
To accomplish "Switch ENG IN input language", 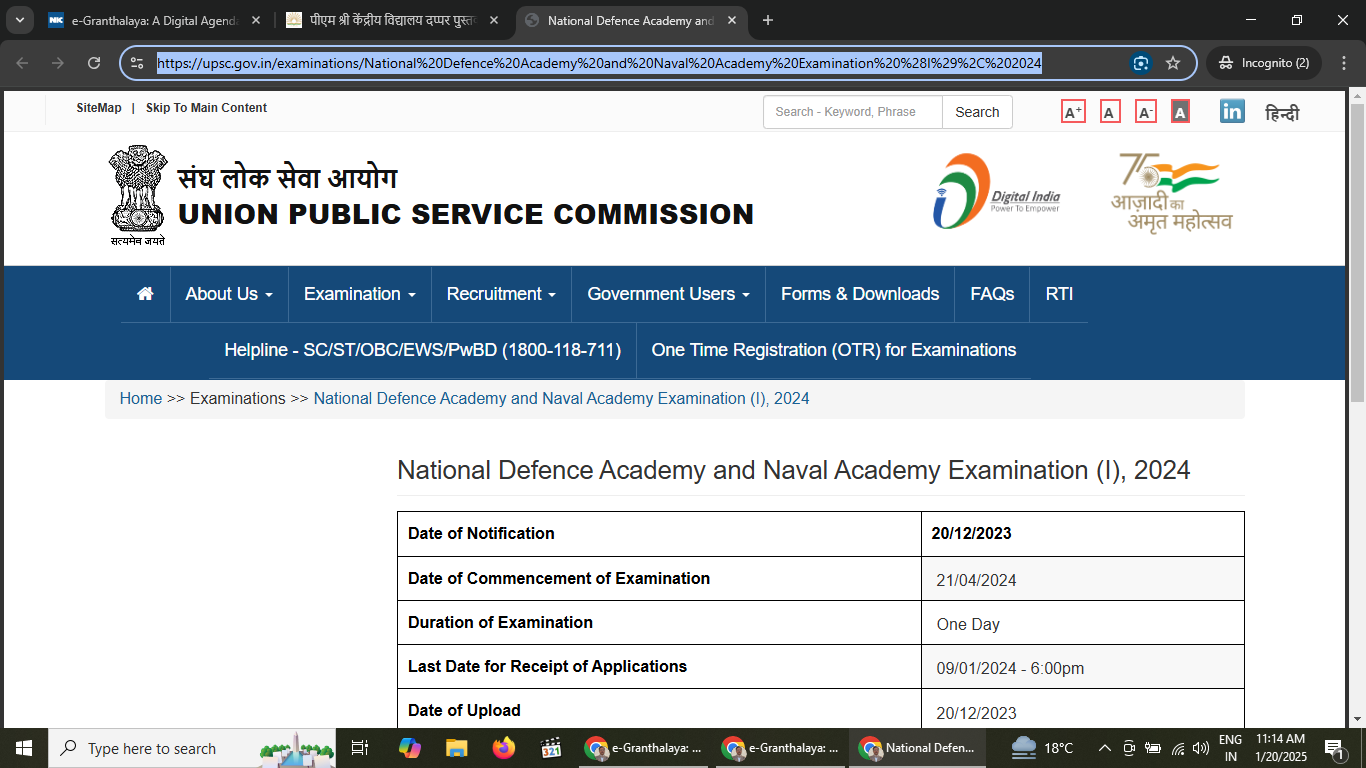I will pos(1230,748).
